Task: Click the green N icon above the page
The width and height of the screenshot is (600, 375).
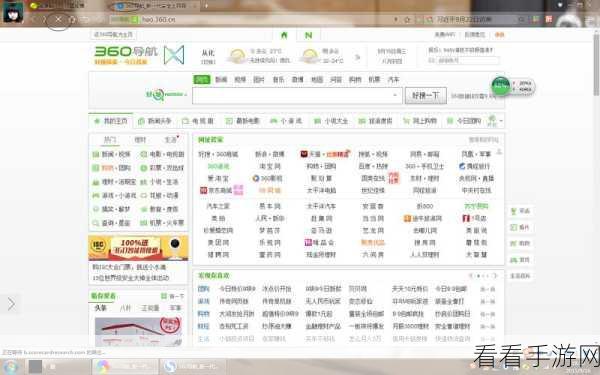Action: 308,35
